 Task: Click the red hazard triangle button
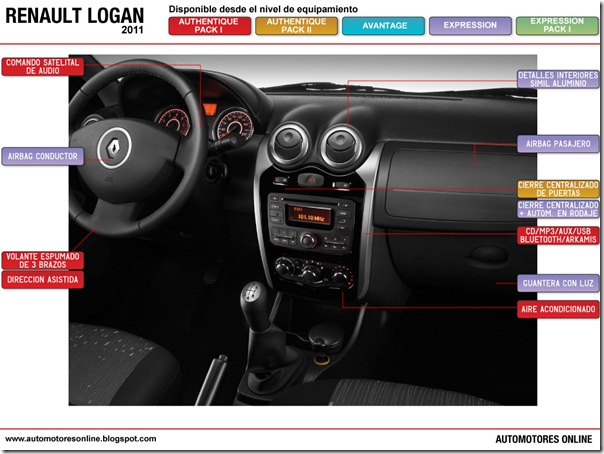[310, 180]
